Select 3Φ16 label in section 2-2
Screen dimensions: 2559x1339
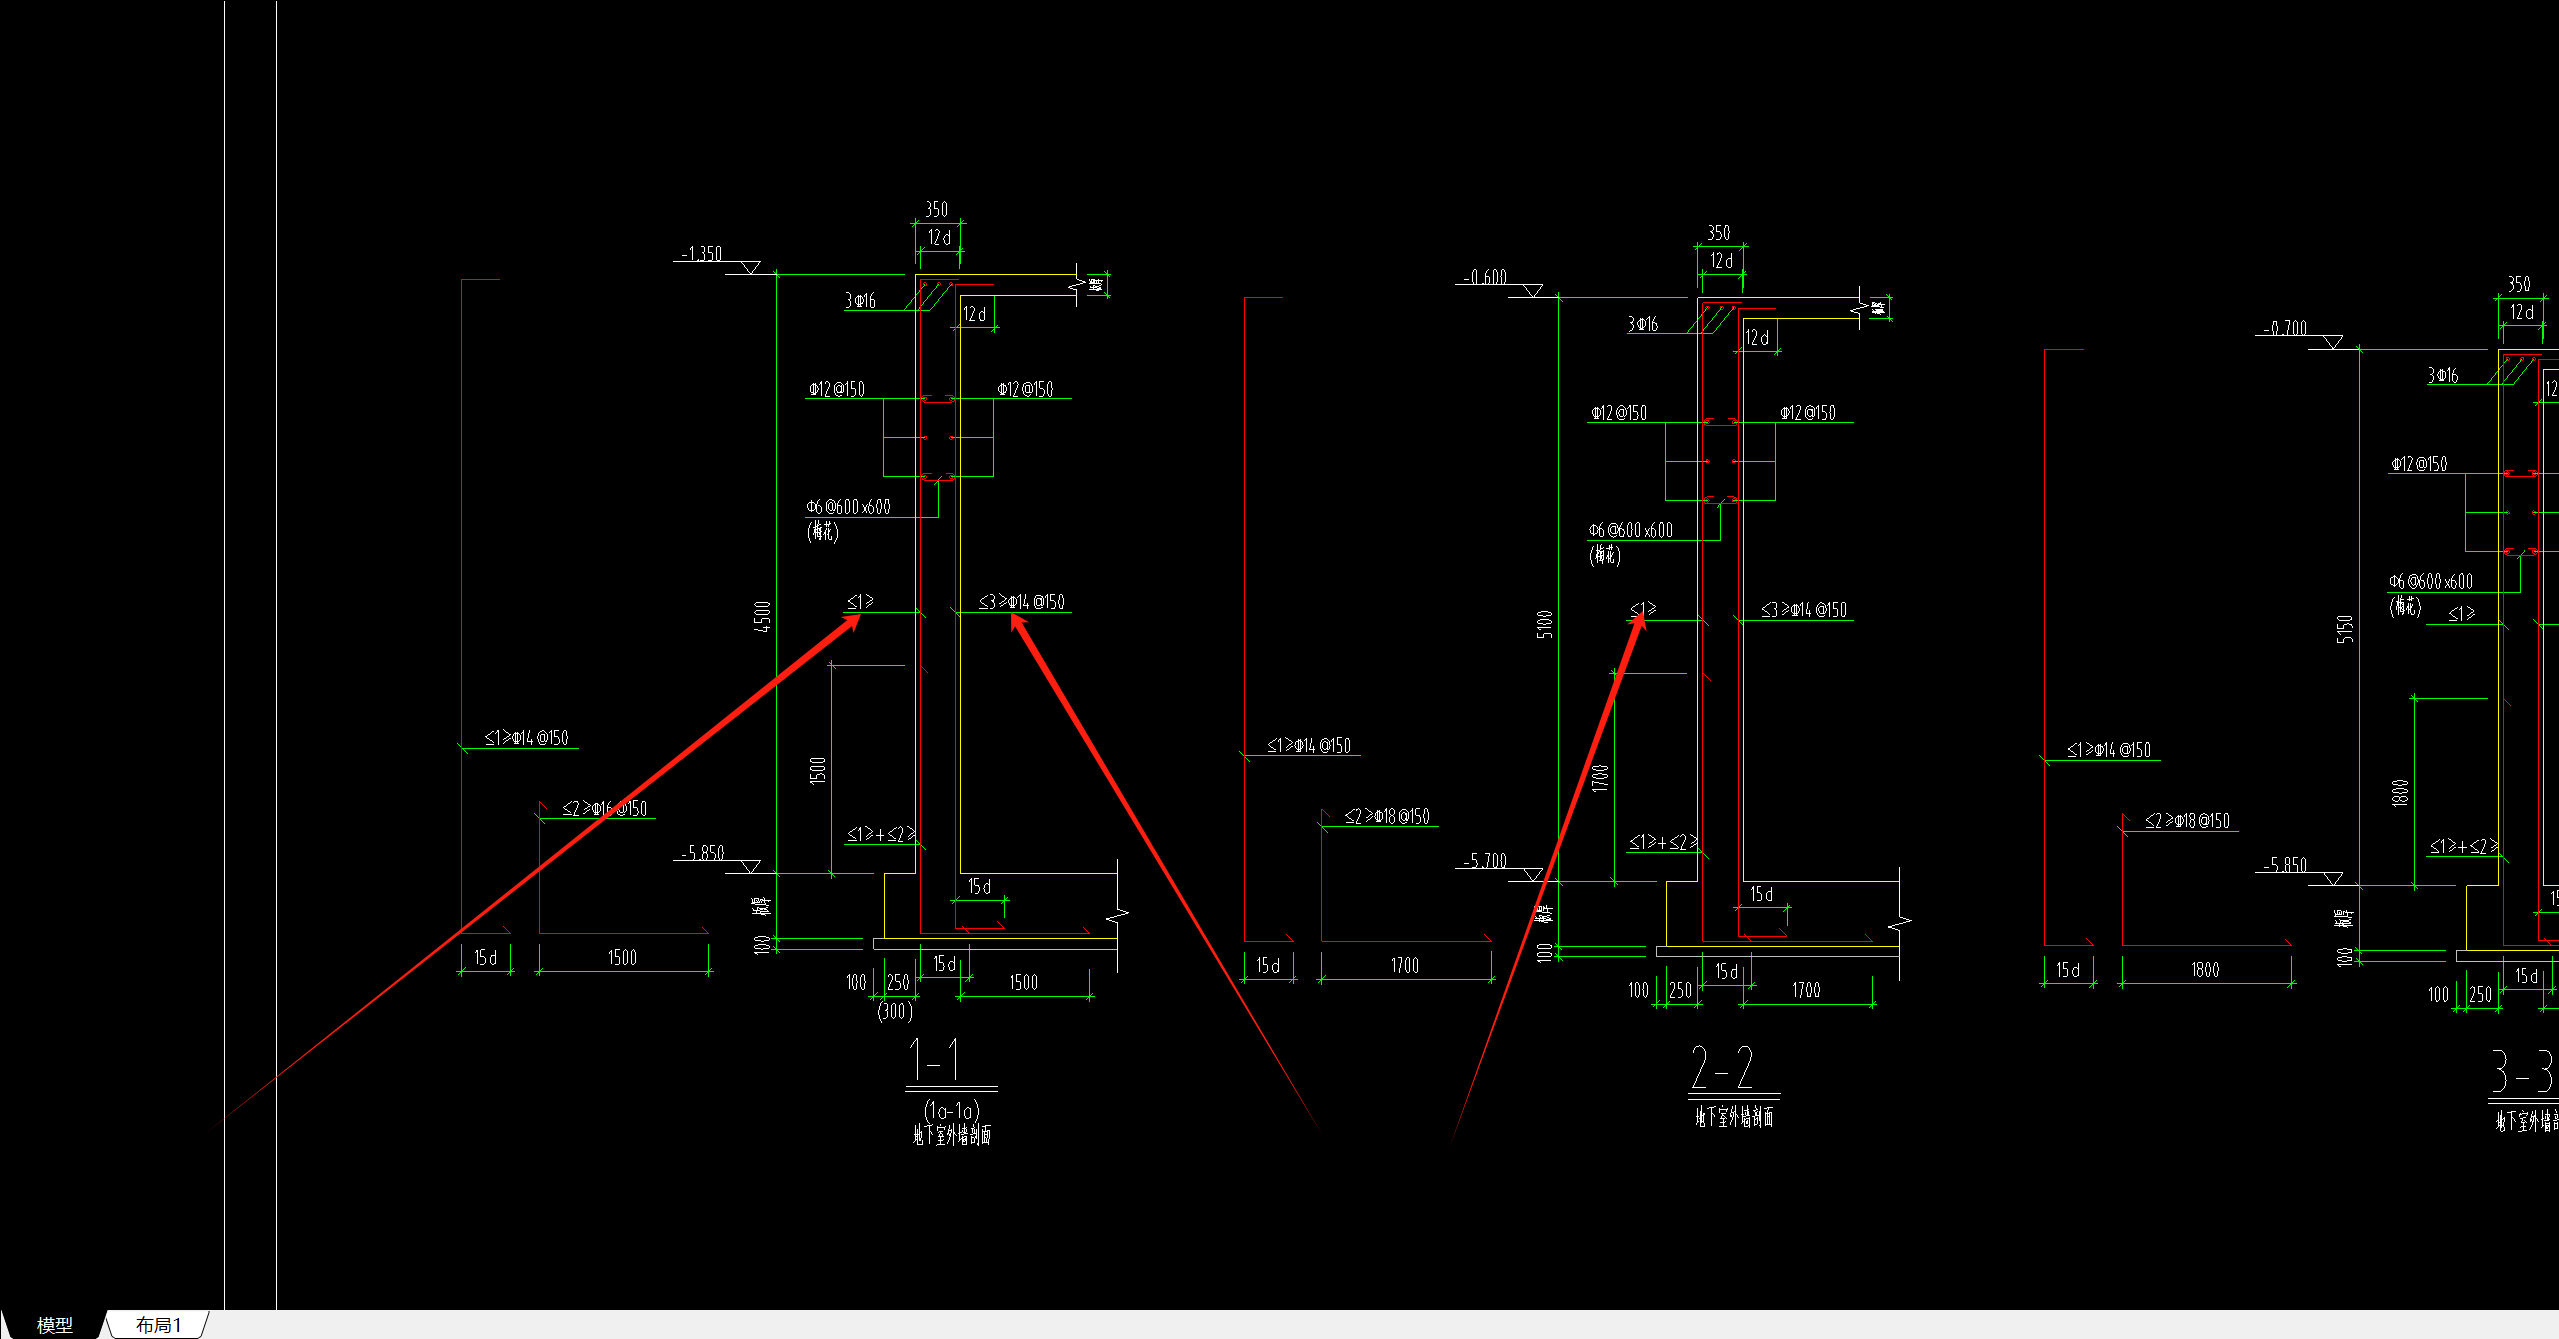1642,324
